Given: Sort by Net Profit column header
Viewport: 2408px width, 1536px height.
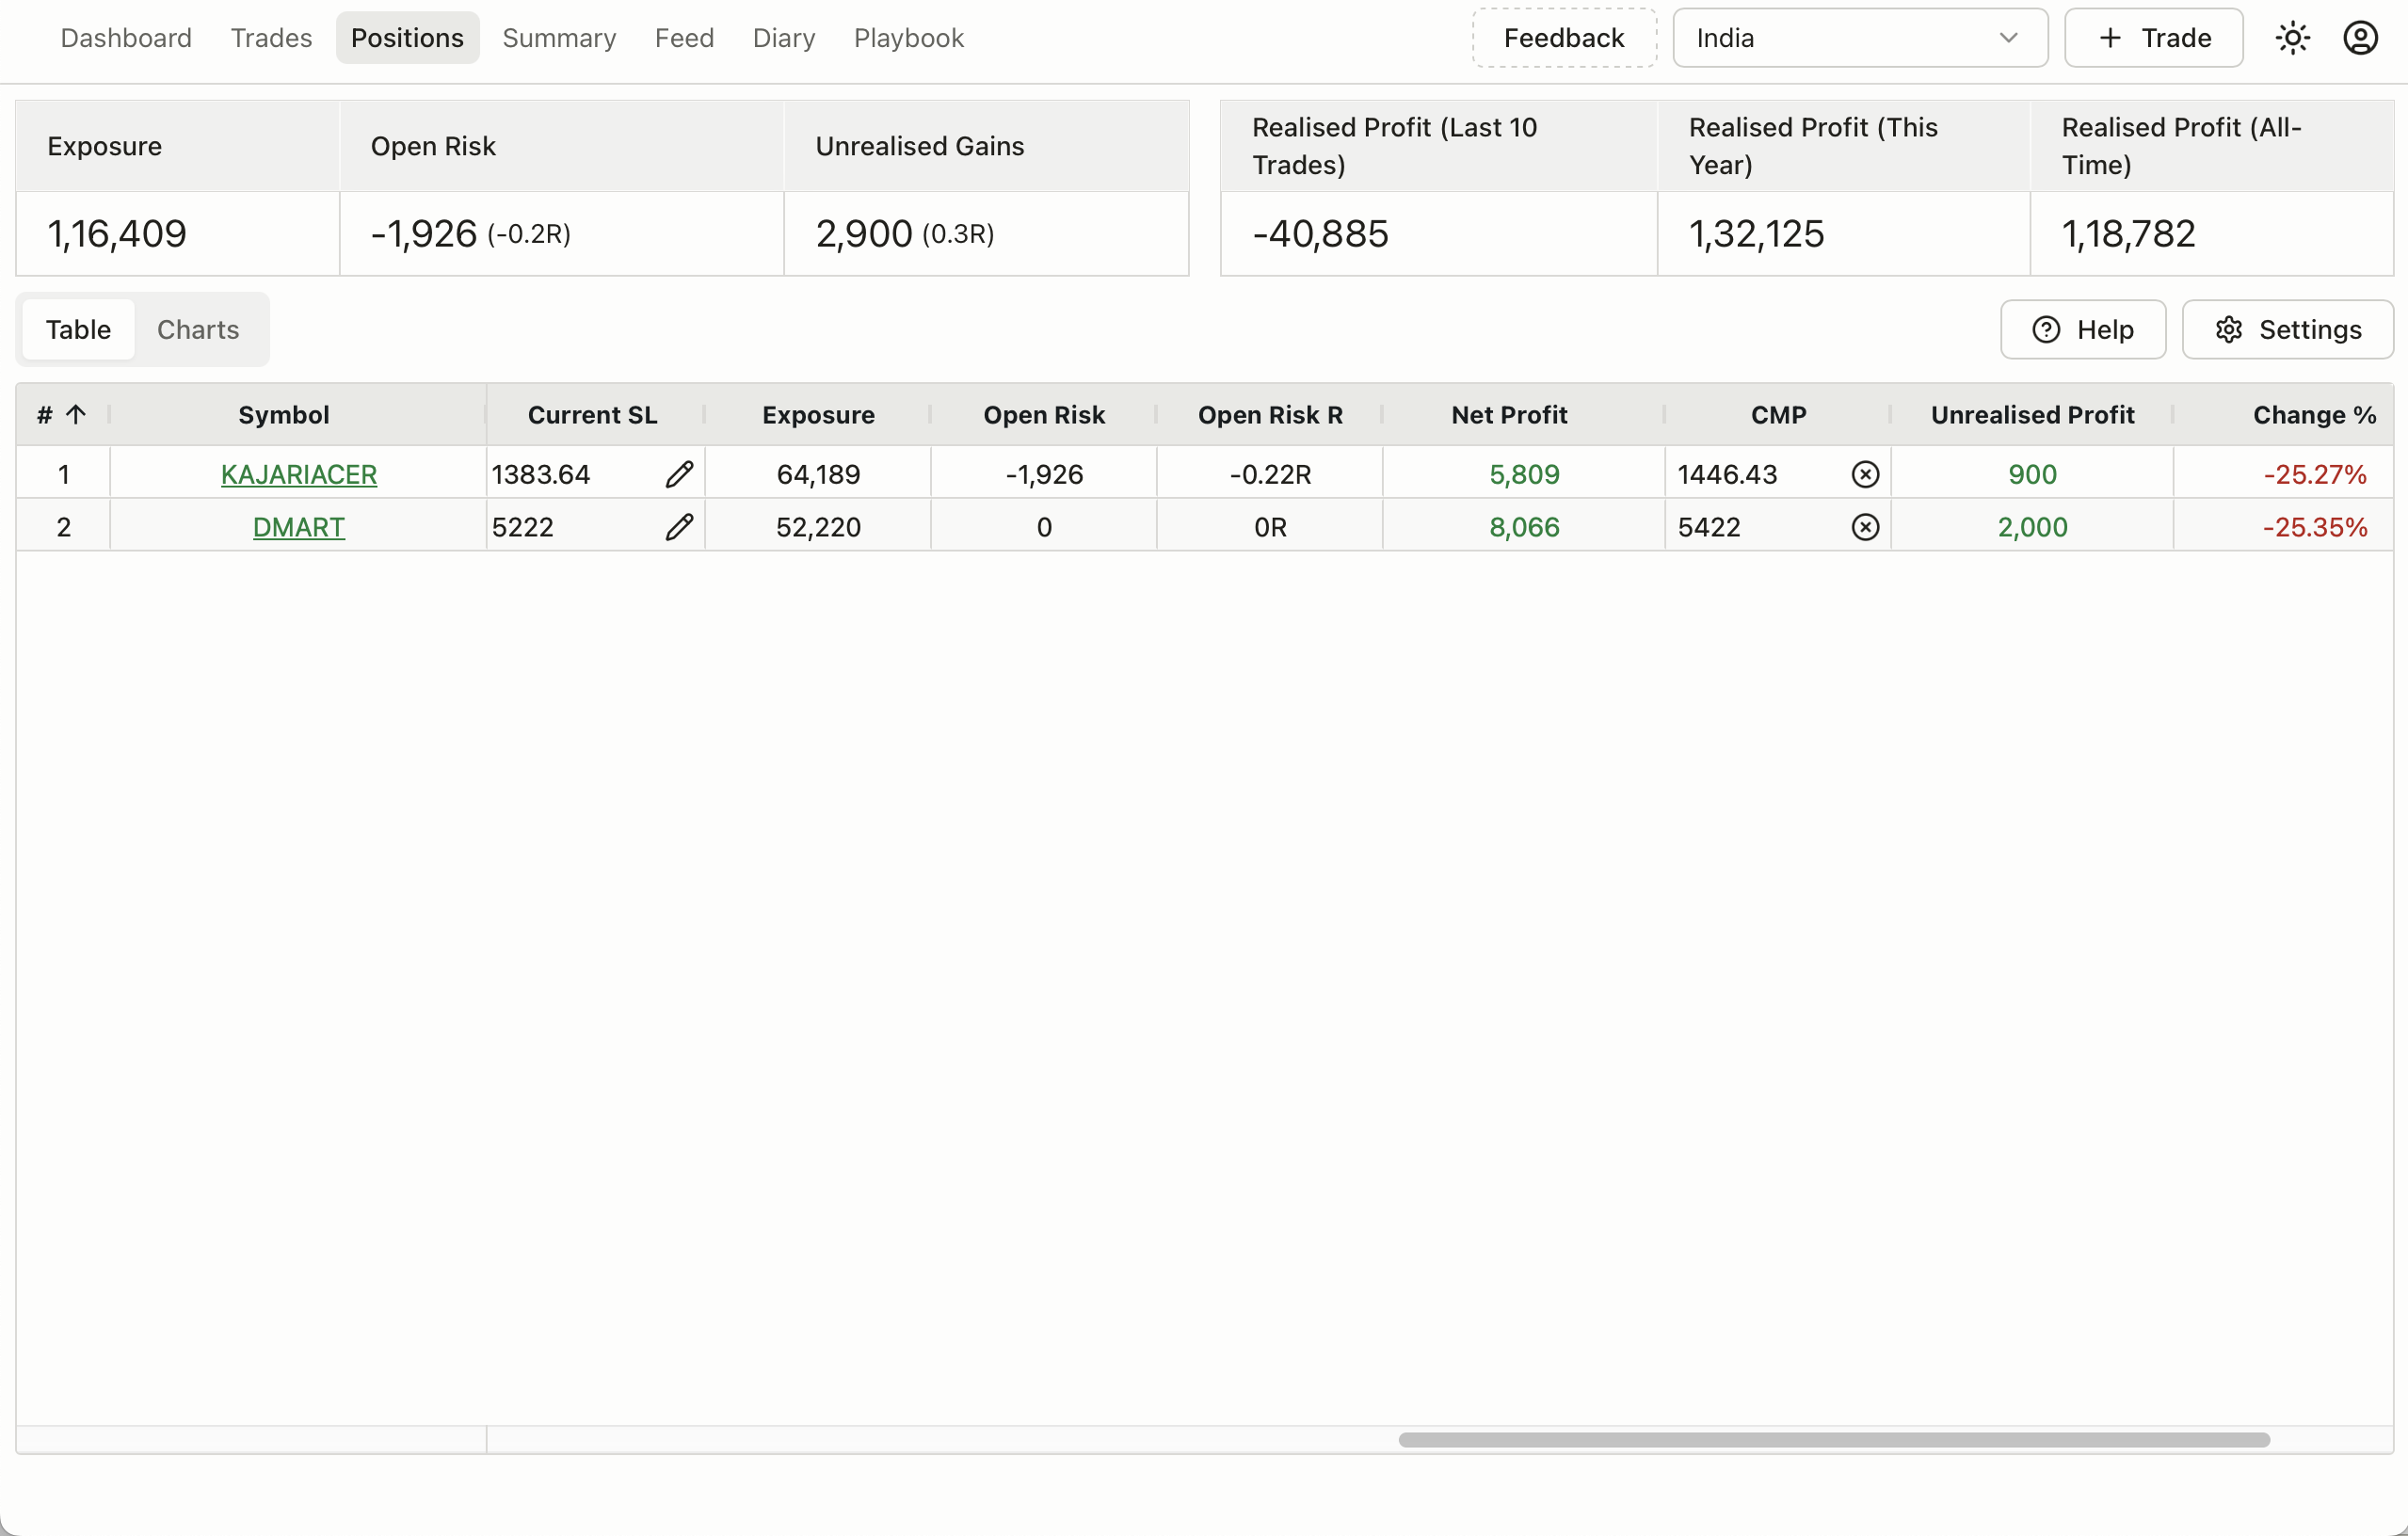Looking at the screenshot, I should coord(1508,415).
